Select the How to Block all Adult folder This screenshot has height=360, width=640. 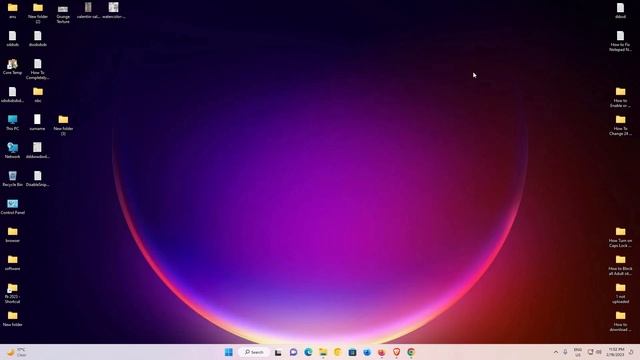tap(620, 264)
